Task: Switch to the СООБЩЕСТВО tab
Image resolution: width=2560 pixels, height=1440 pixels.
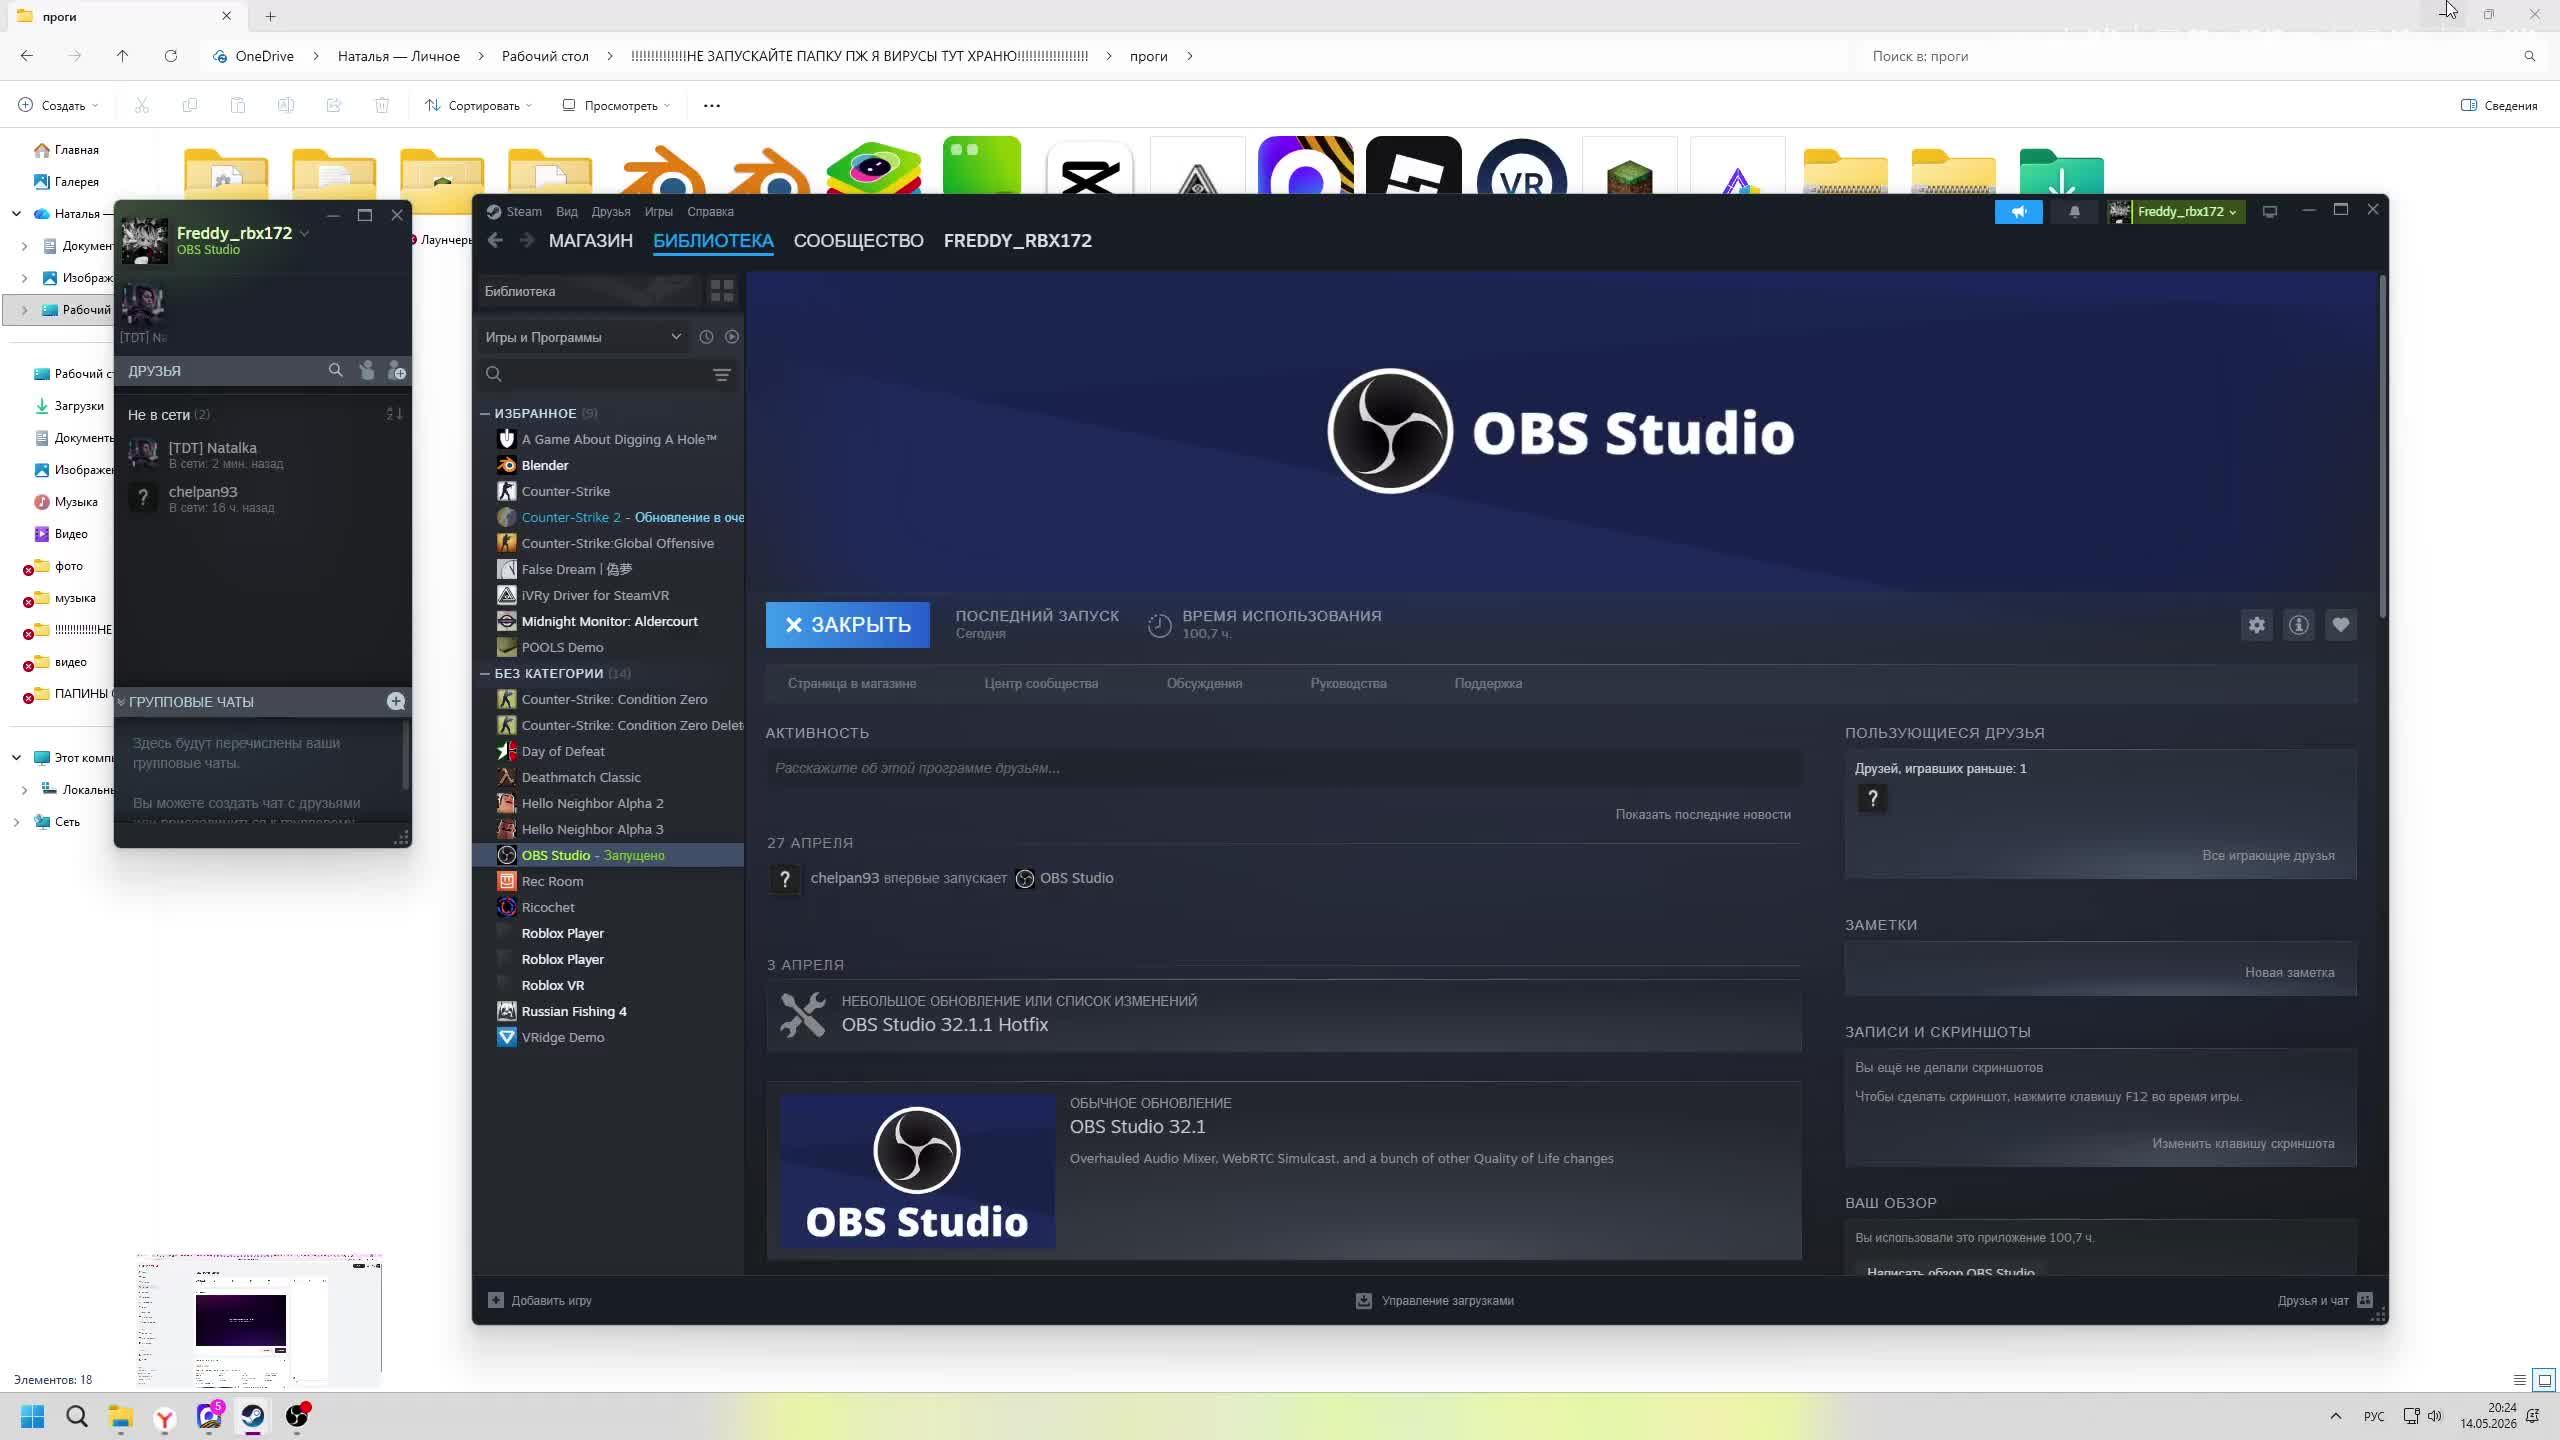Action: pyautogui.click(x=859, y=241)
